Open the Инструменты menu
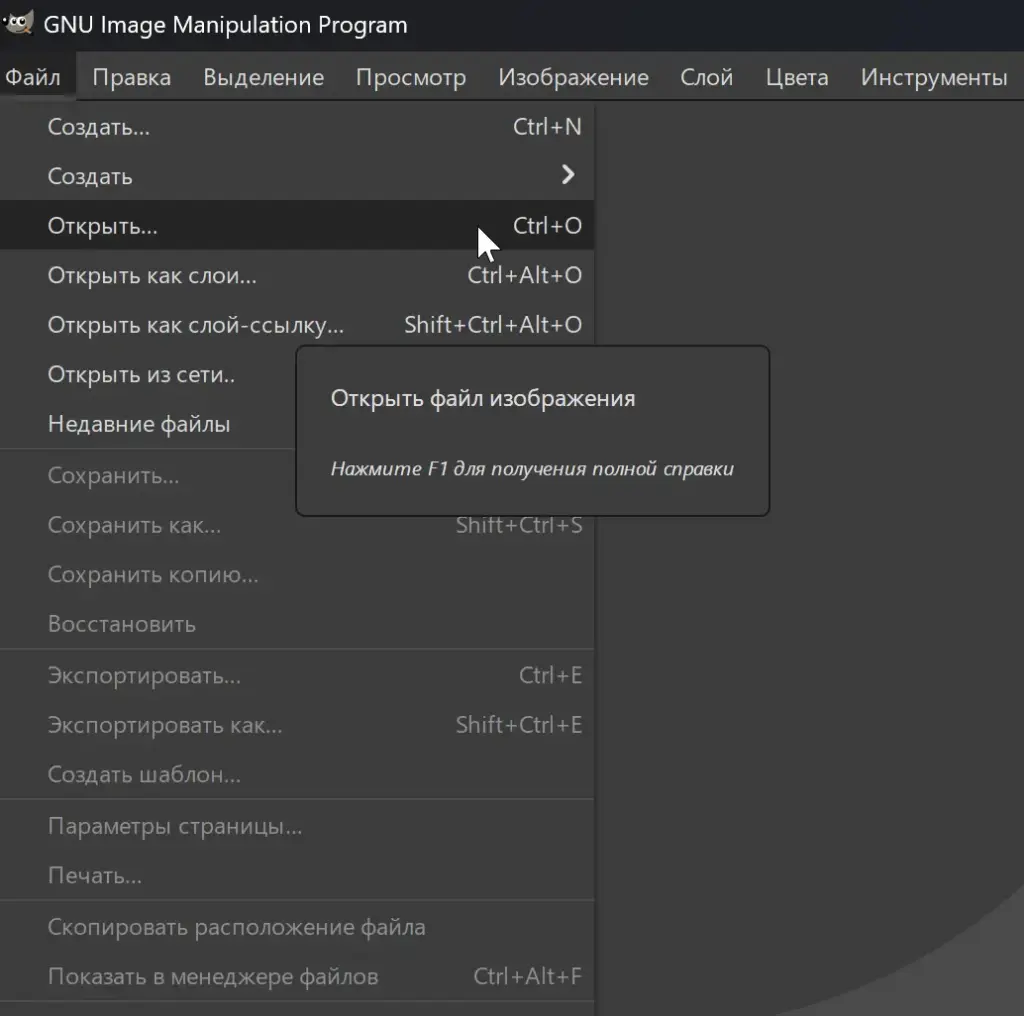 pyautogui.click(x=934, y=77)
